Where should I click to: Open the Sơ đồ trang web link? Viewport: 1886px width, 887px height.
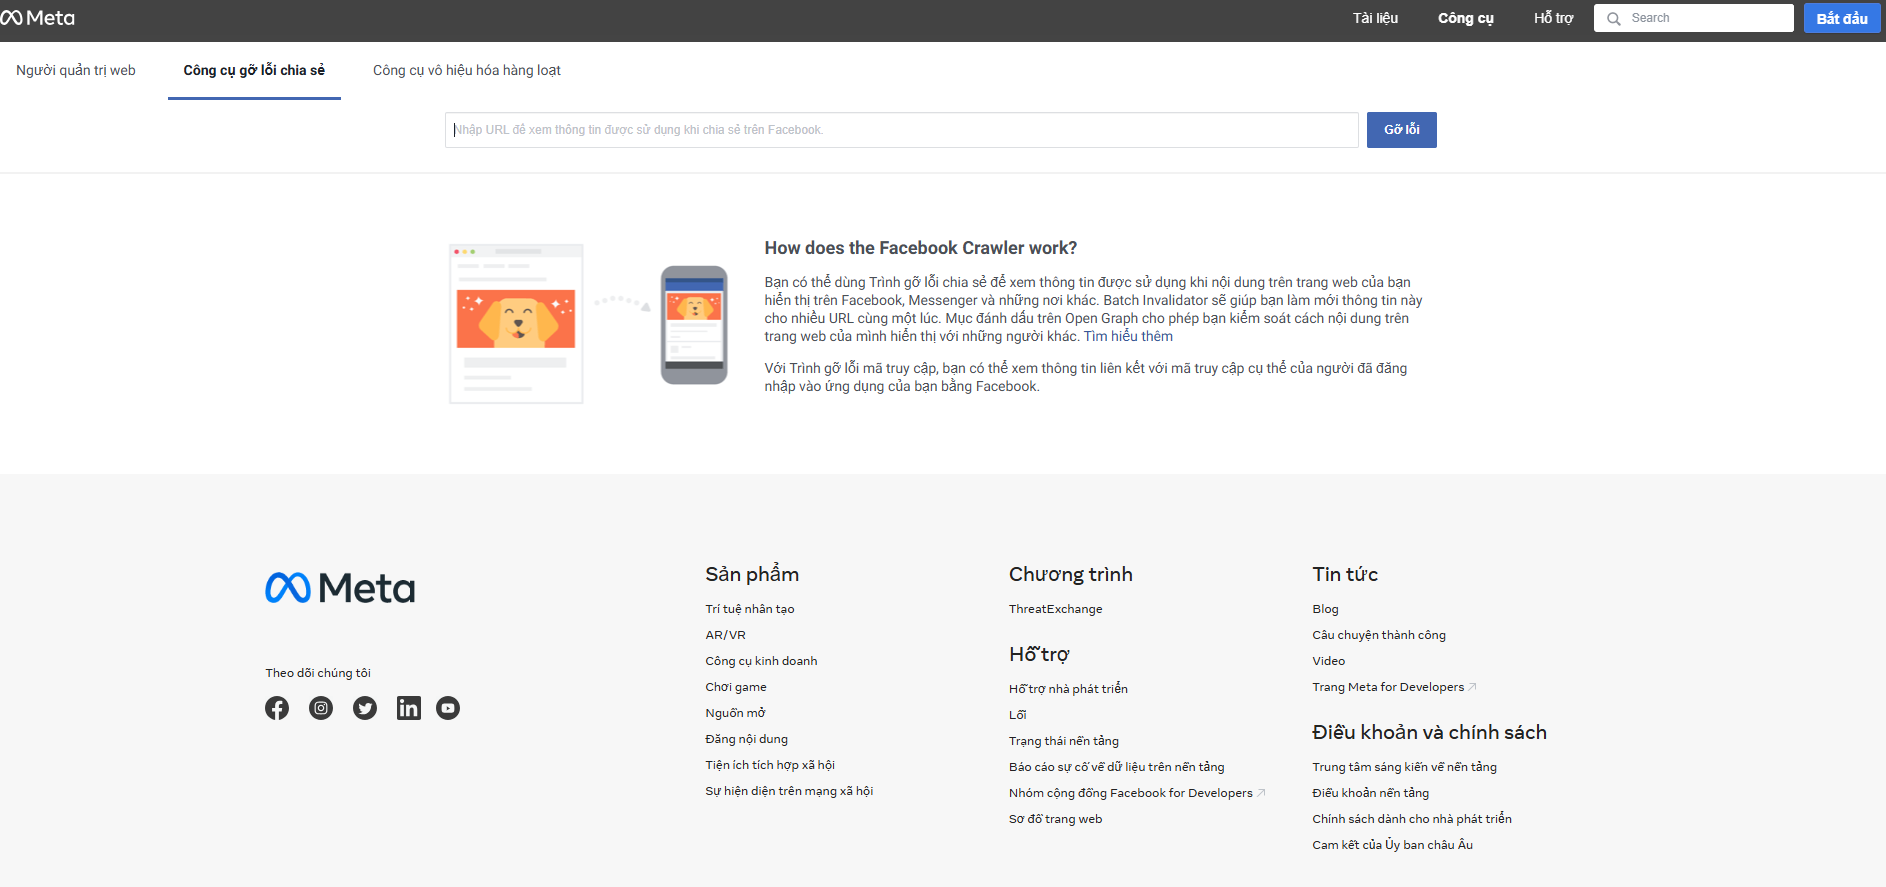(1055, 819)
